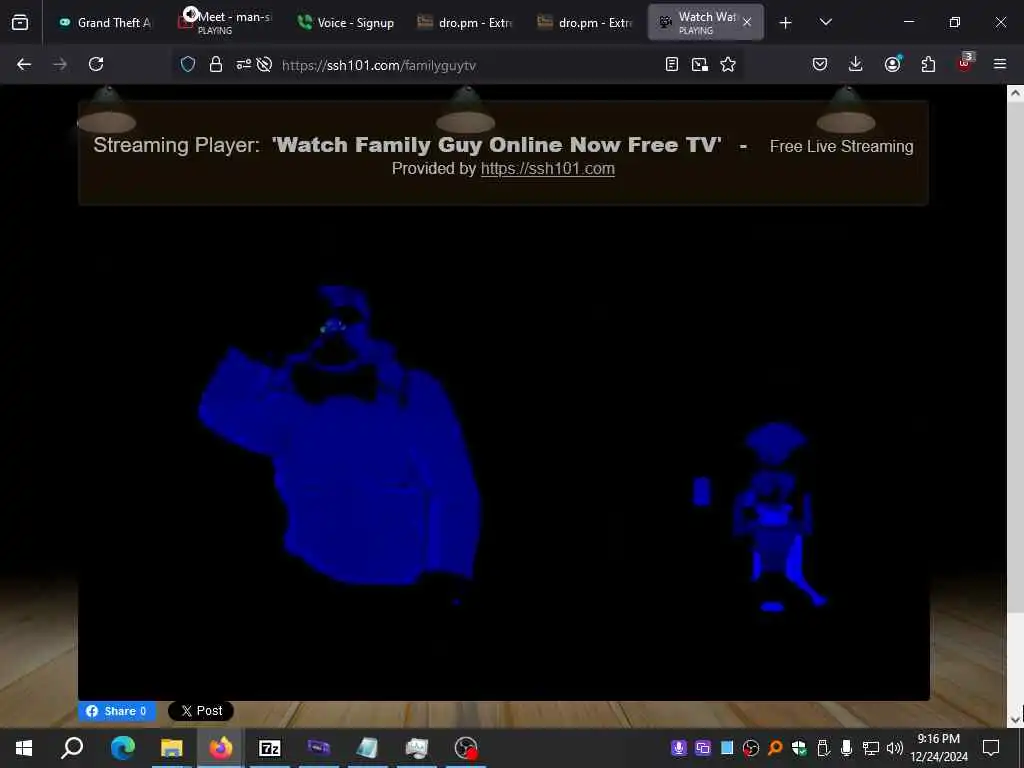Open OBS Studio from the taskbar

[466, 747]
